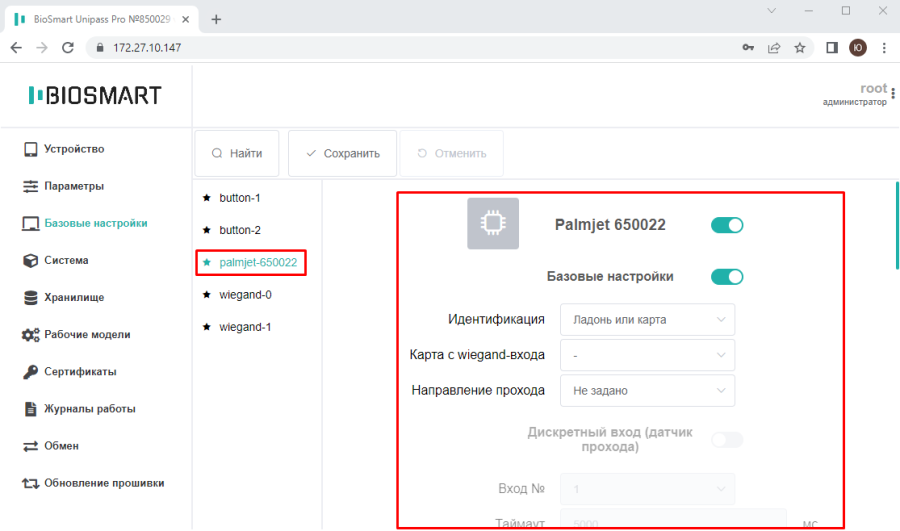Open the root user menu dots

click(893, 94)
